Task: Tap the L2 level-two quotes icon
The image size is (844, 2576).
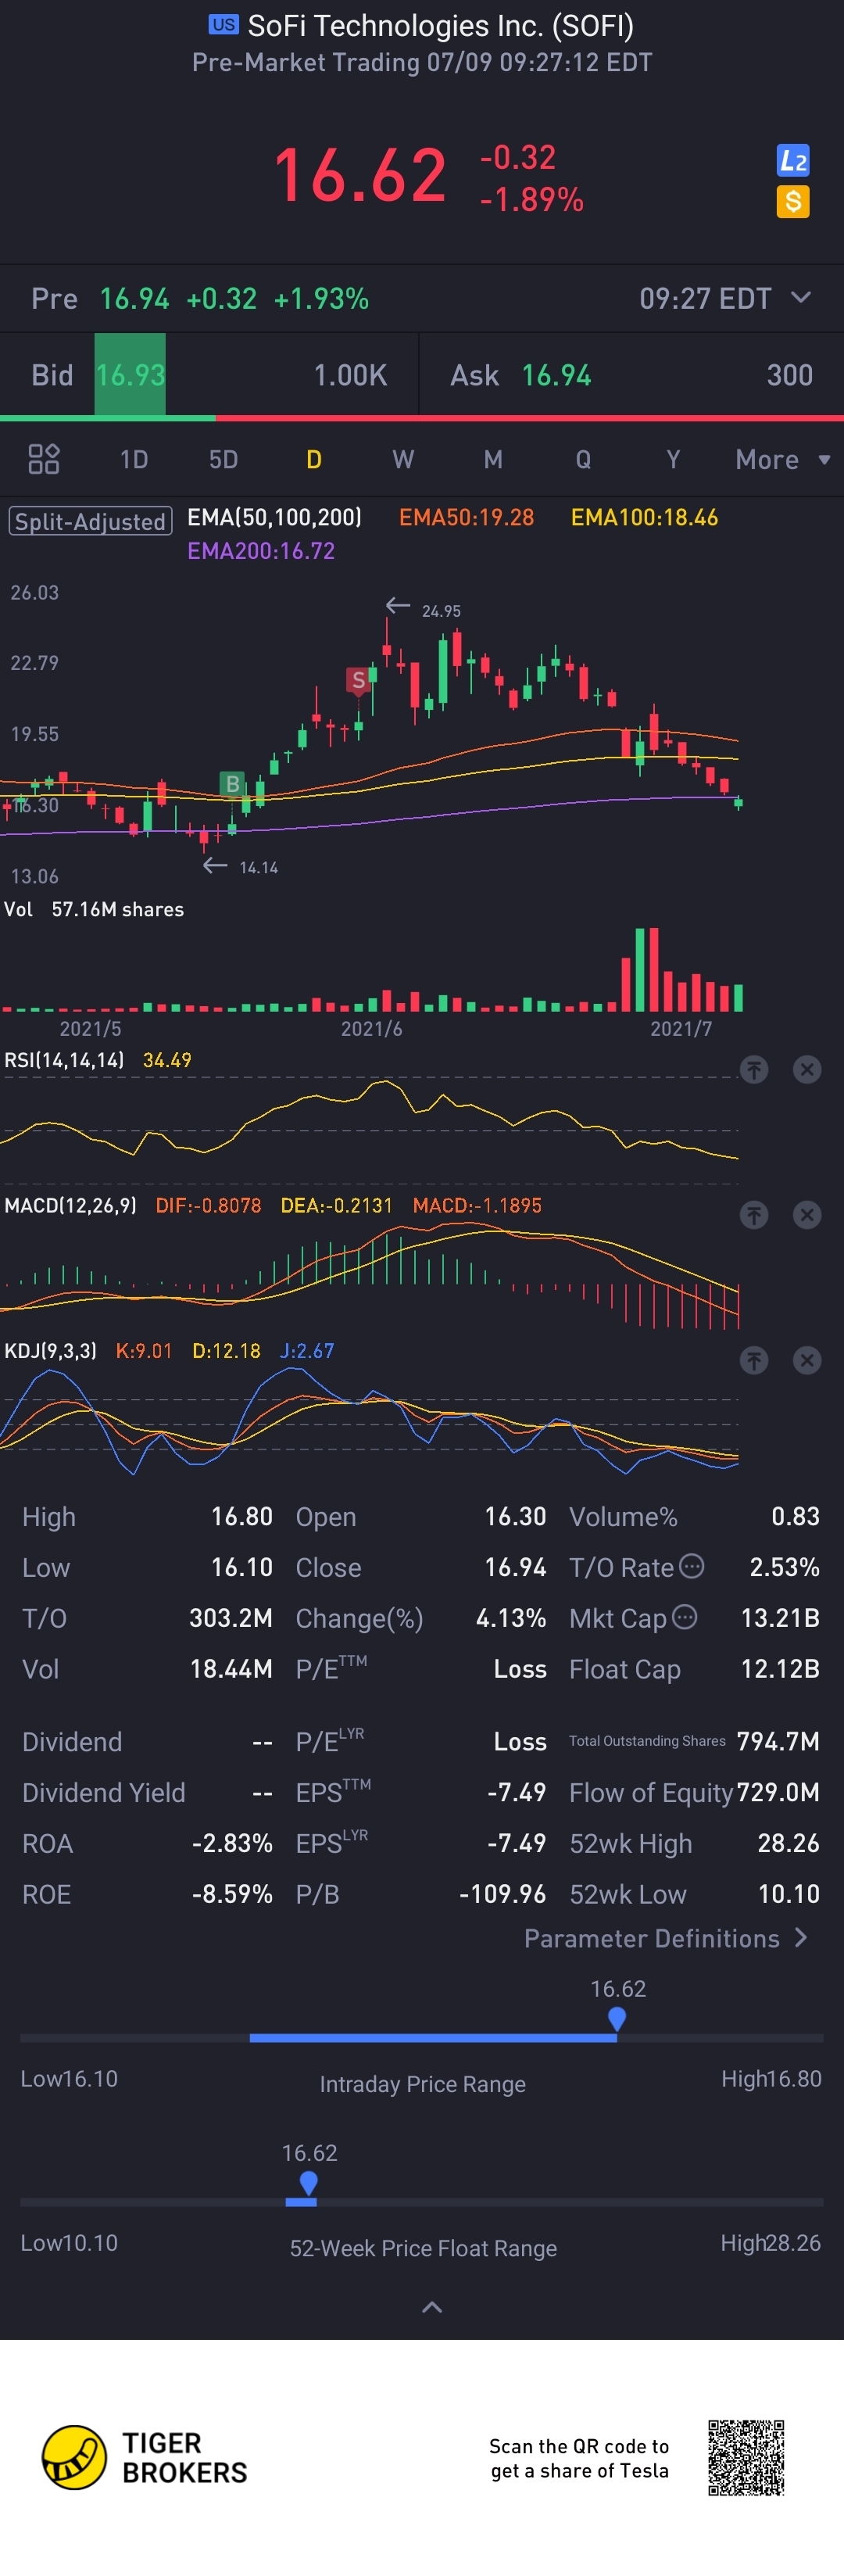Action: tap(793, 160)
